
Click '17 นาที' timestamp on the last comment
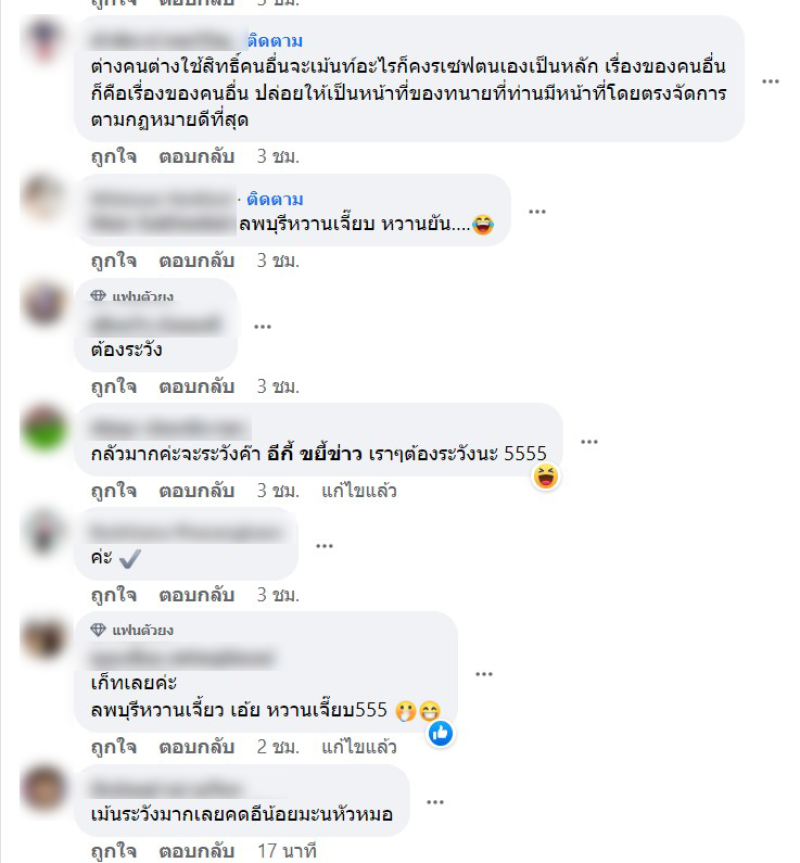coord(287,850)
